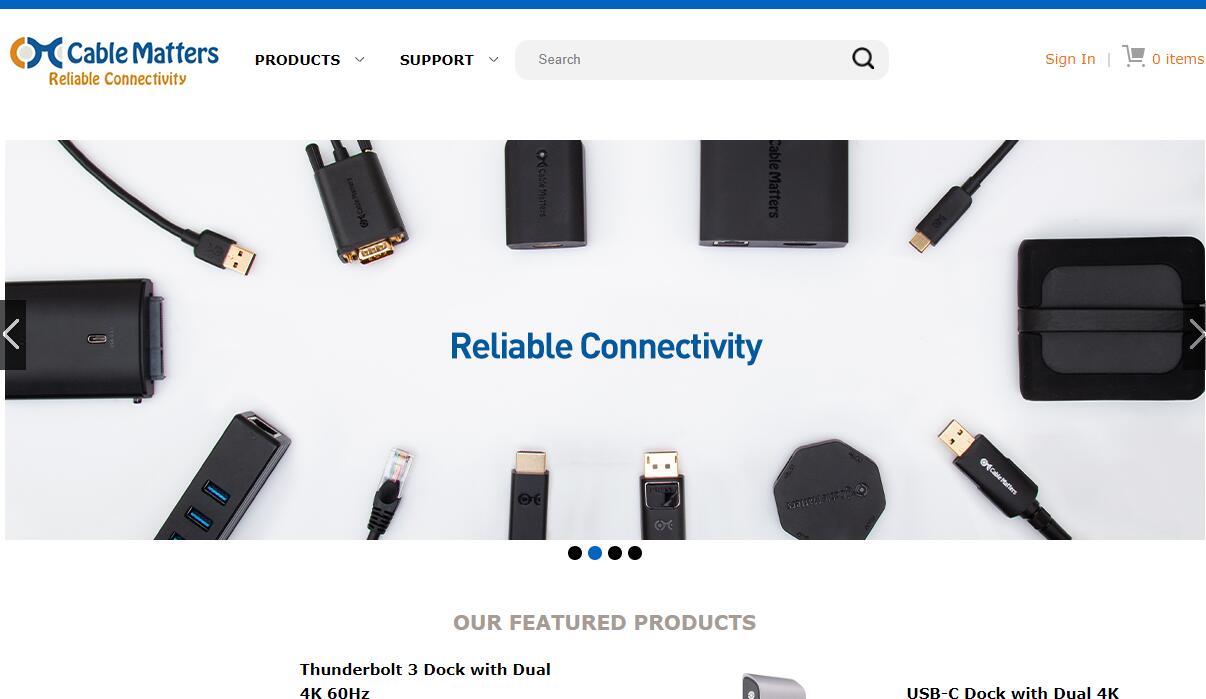Select the first carousel indicator dot

point(575,553)
